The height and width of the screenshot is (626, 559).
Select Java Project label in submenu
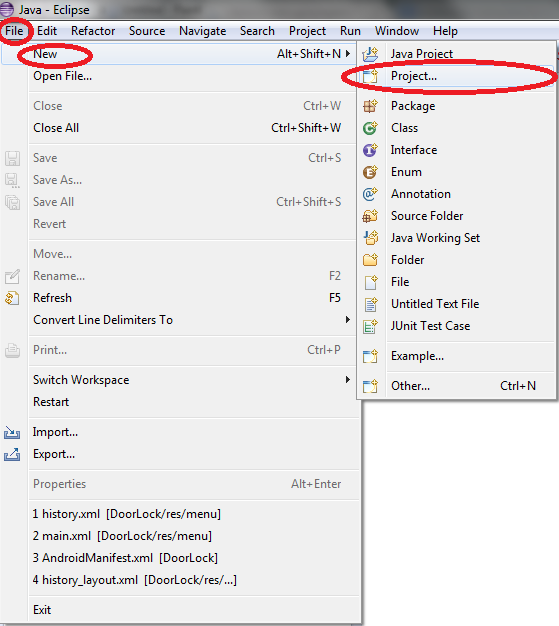pyautogui.click(x=422, y=53)
